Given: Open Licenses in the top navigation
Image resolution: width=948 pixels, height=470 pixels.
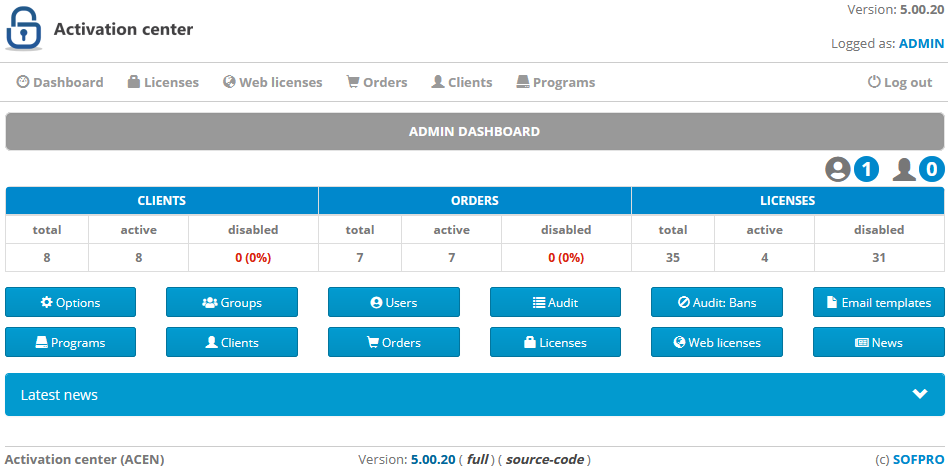Looking at the screenshot, I should coord(163,82).
